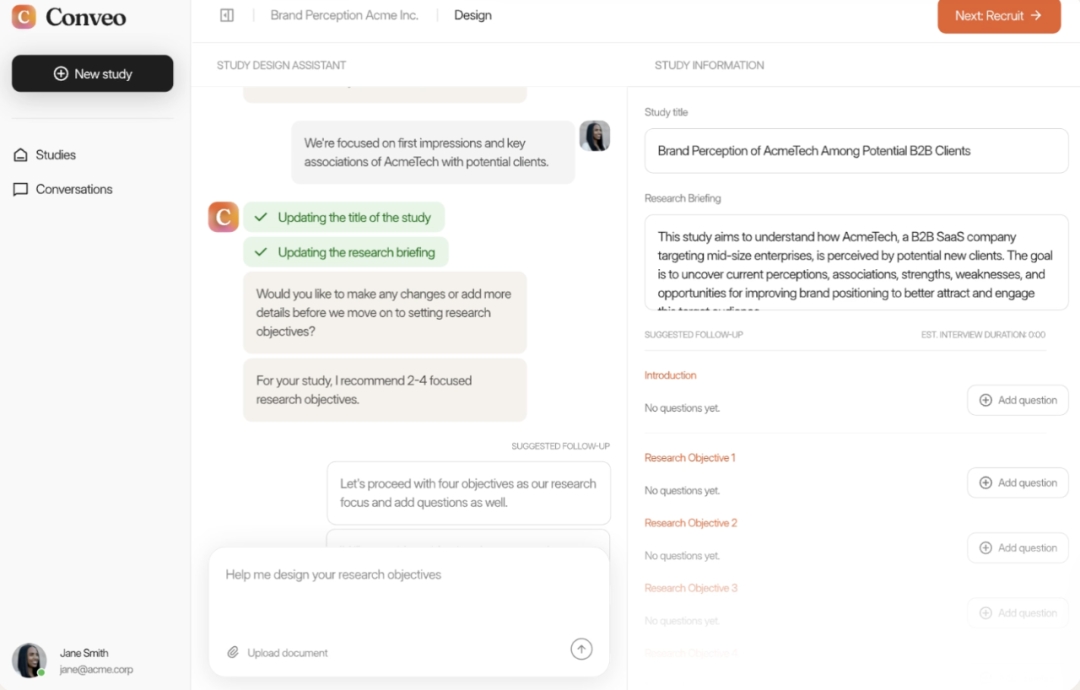1080x690 pixels.
Task: Select the Design breadcrumb step
Action: tap(472, 15)
